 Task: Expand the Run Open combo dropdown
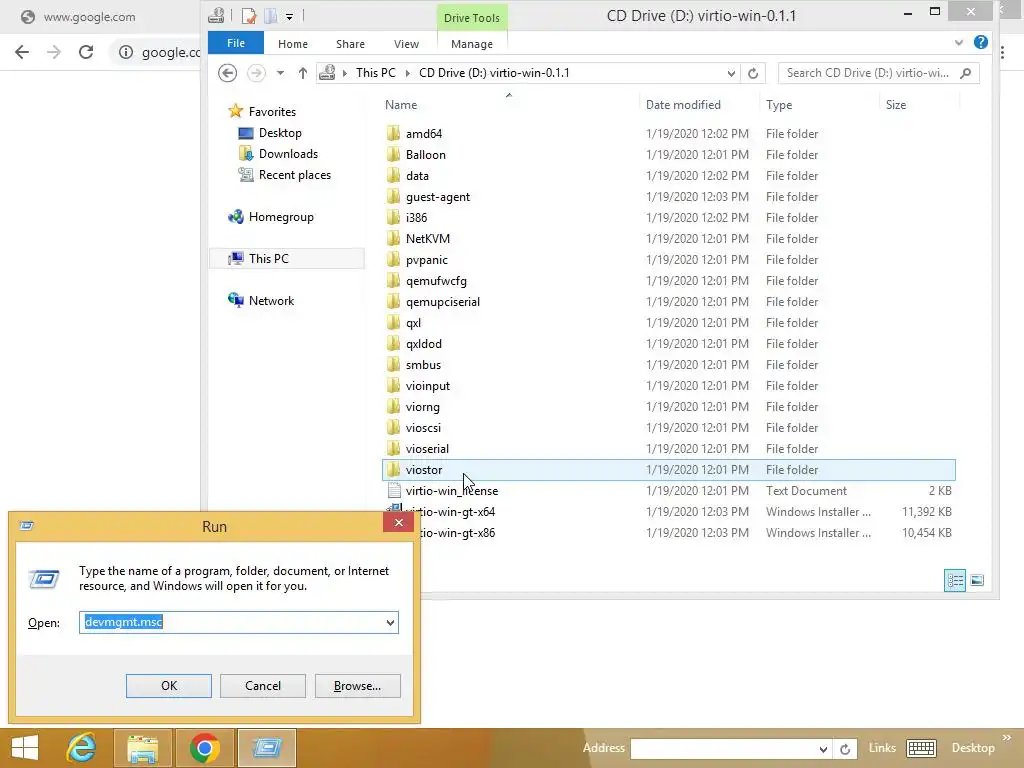click(x=390, y=622)
